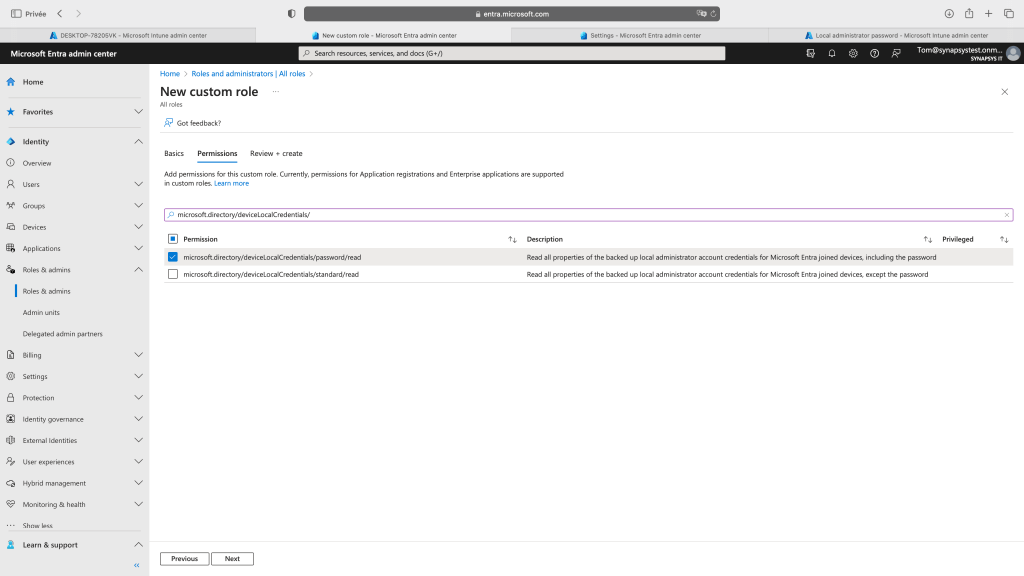The image size is (1024, 576).
Task: Switch to the Review + create tab
Action: [x=276, y=154]
